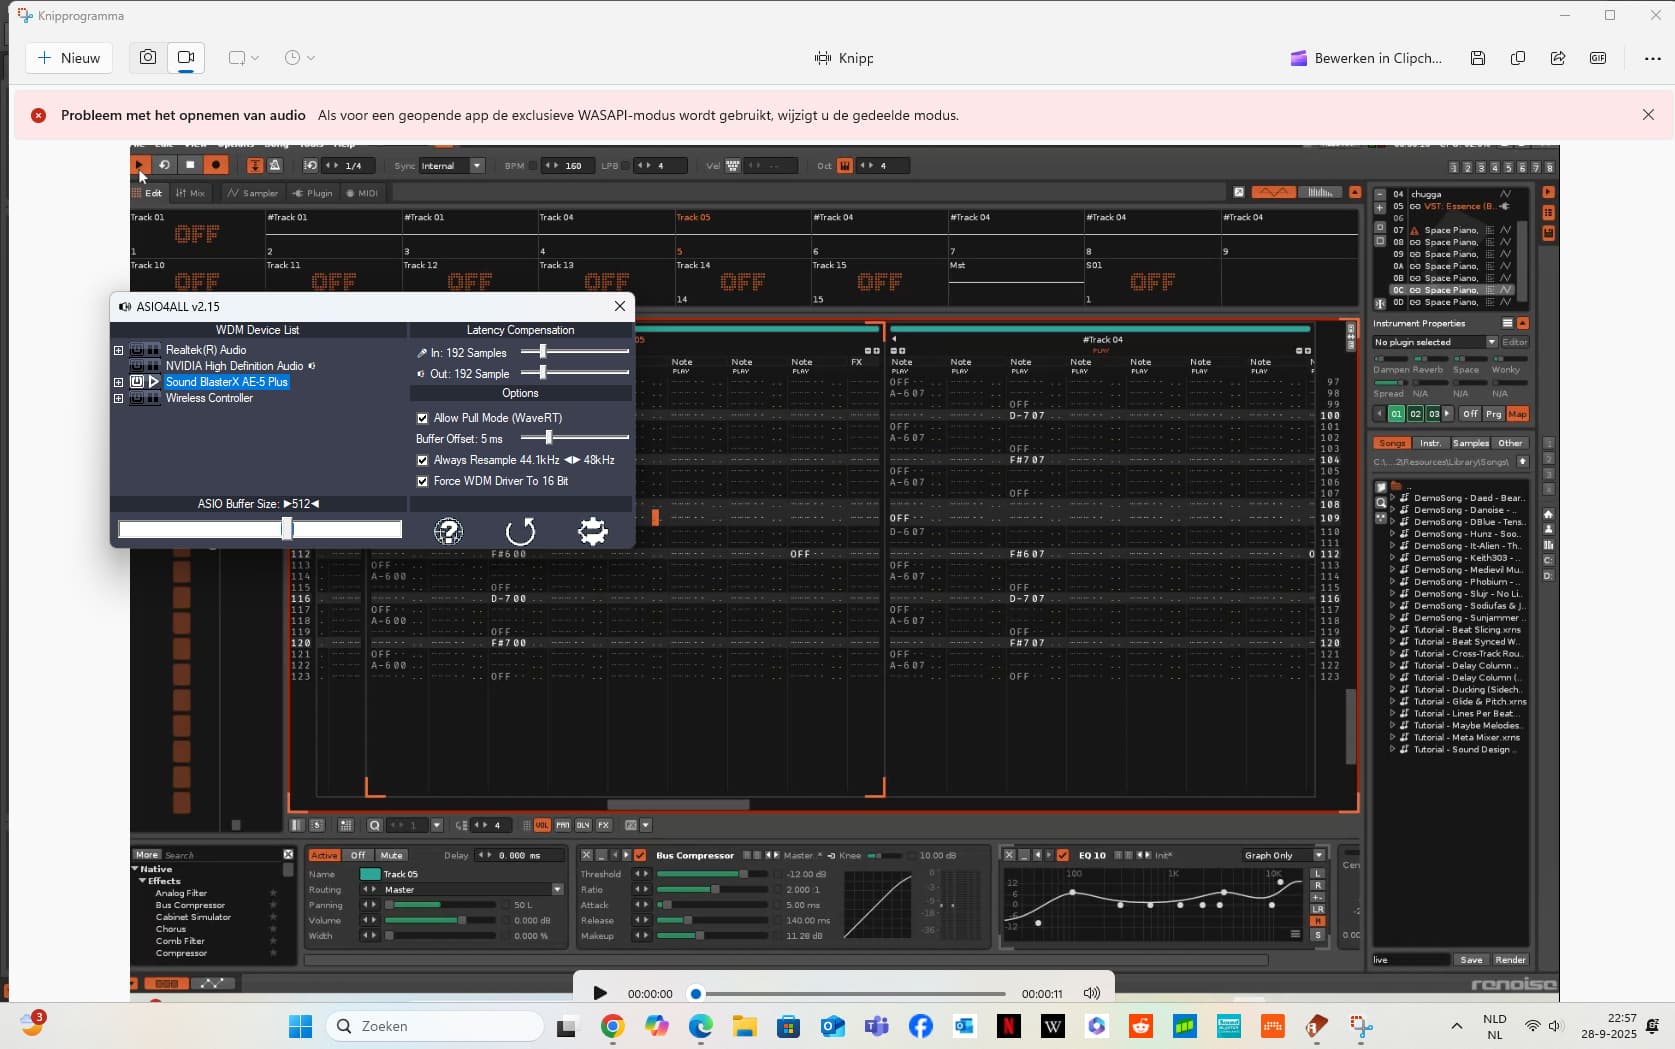Export the recording as GIF
The height and width of the screenshot is (1049, 1675).
pos(1598,58)
